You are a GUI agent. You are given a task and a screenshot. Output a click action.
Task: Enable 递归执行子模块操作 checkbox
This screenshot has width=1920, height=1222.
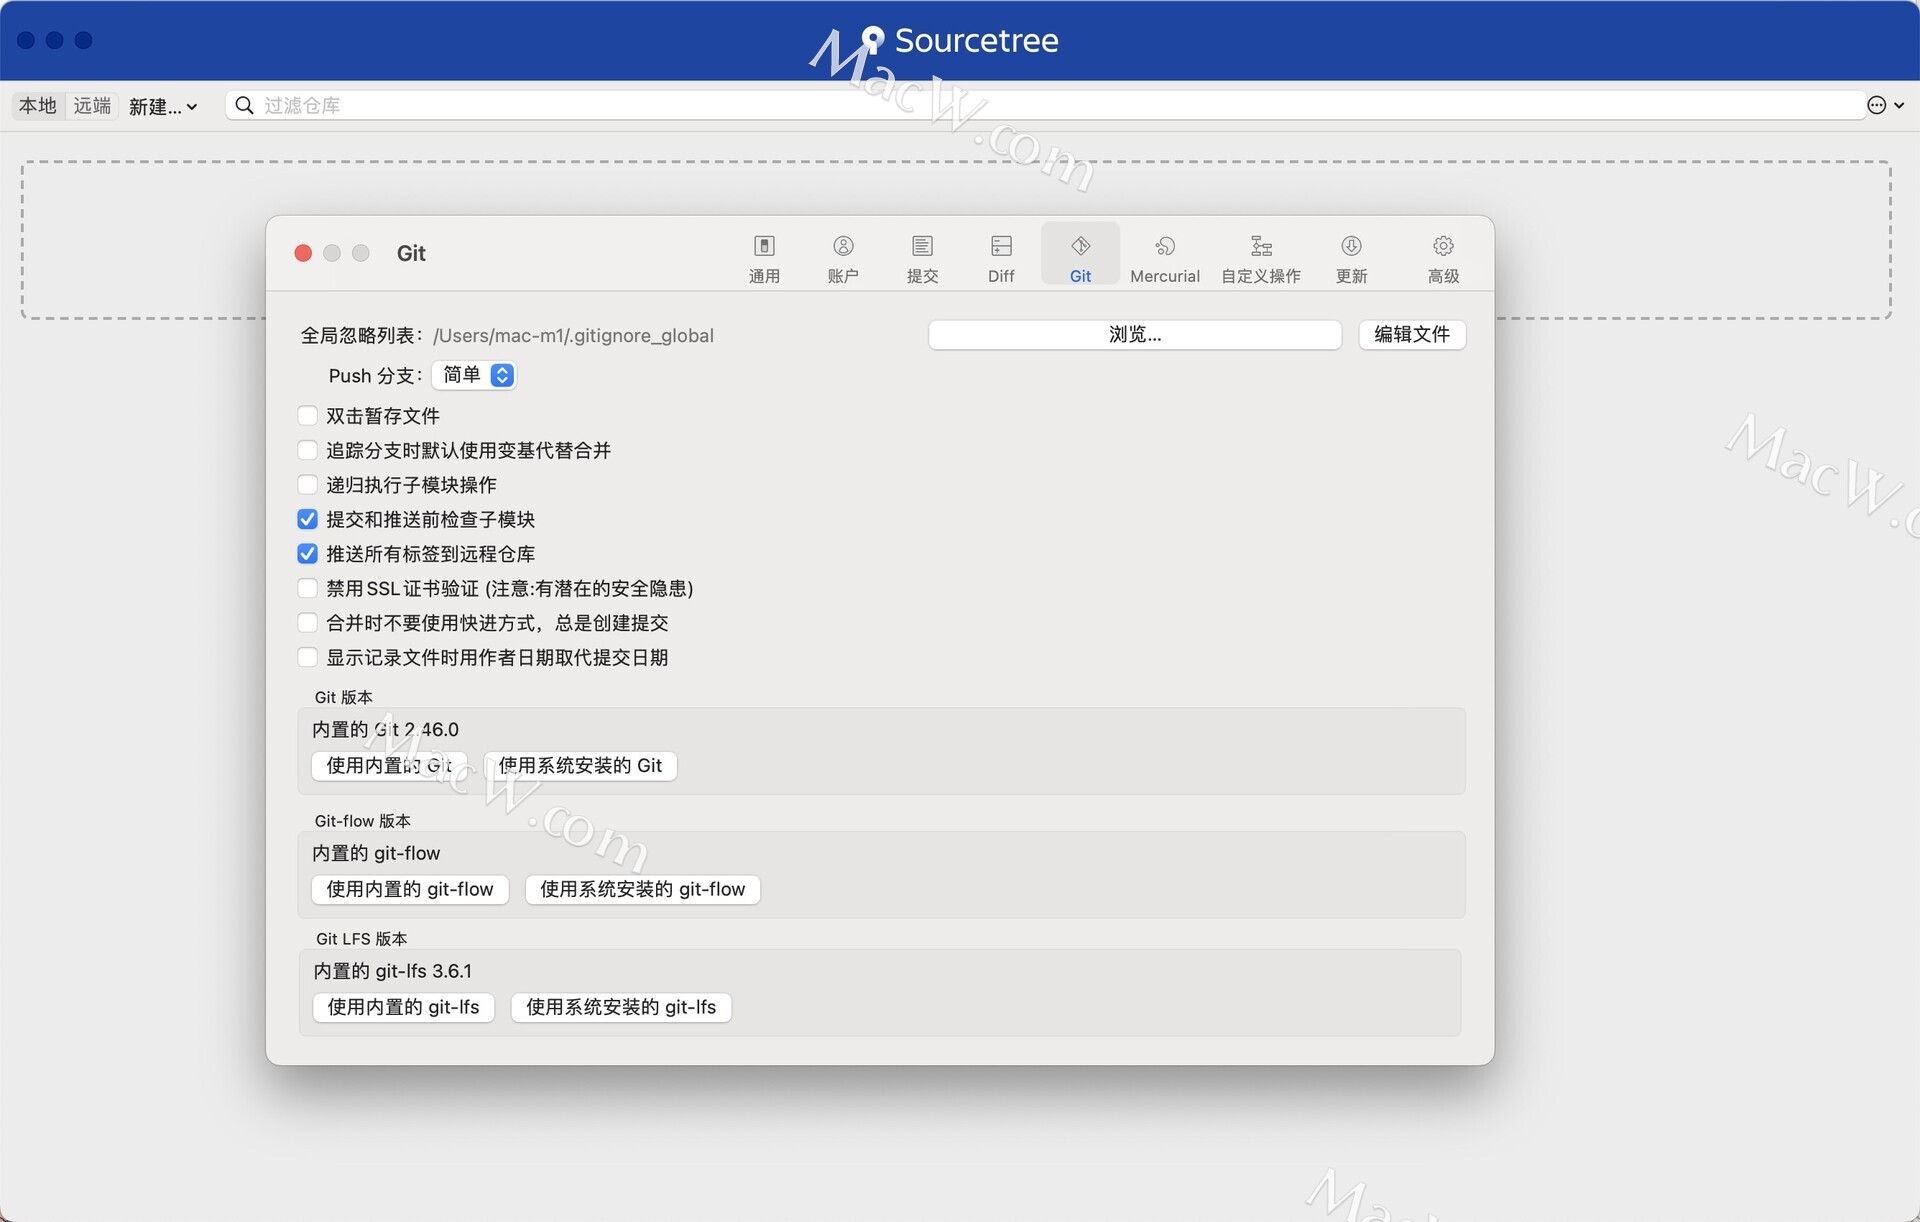tap(308, 484)
